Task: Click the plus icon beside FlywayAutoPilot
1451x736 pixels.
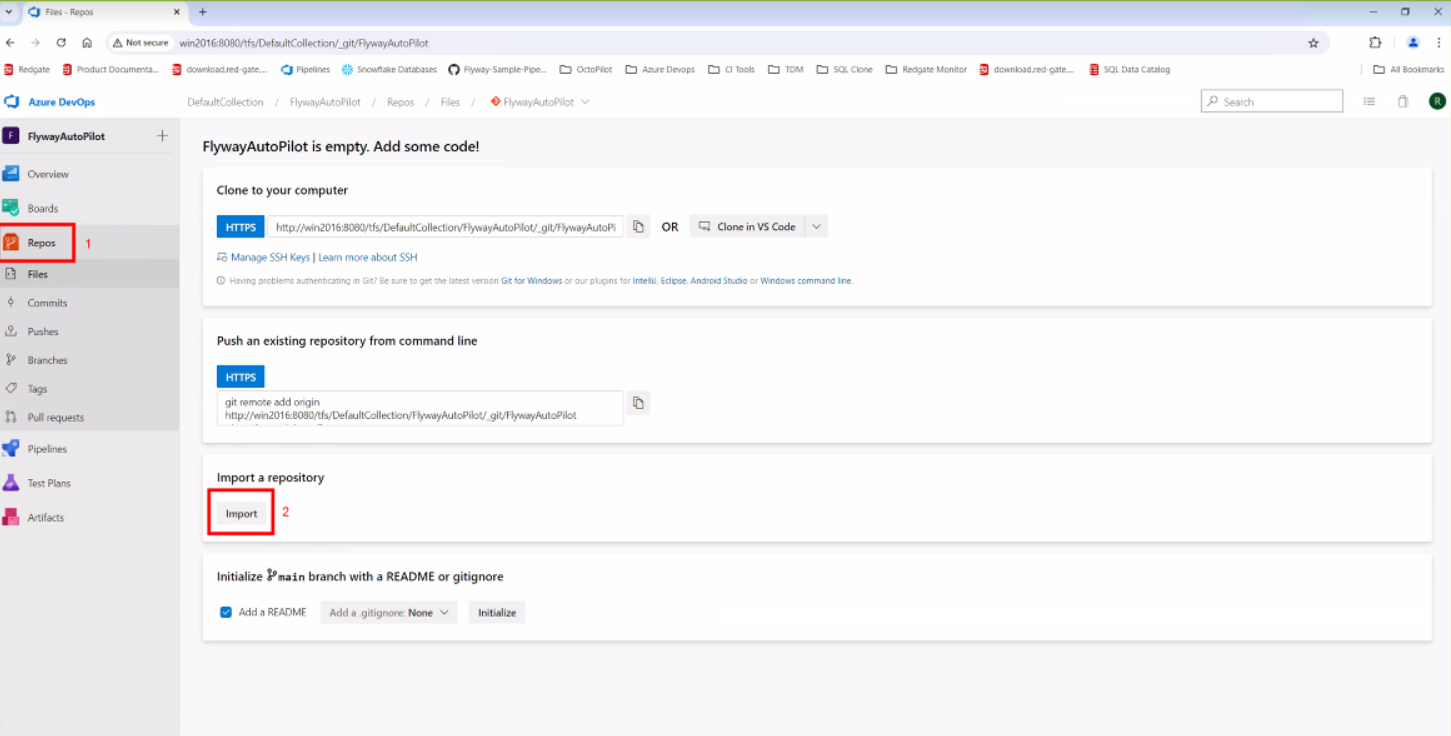Action: coord(162,136)
